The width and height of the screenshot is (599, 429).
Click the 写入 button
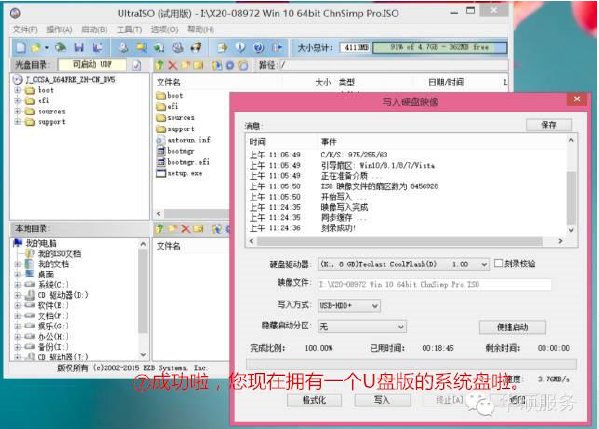click(x=382, y=400)
